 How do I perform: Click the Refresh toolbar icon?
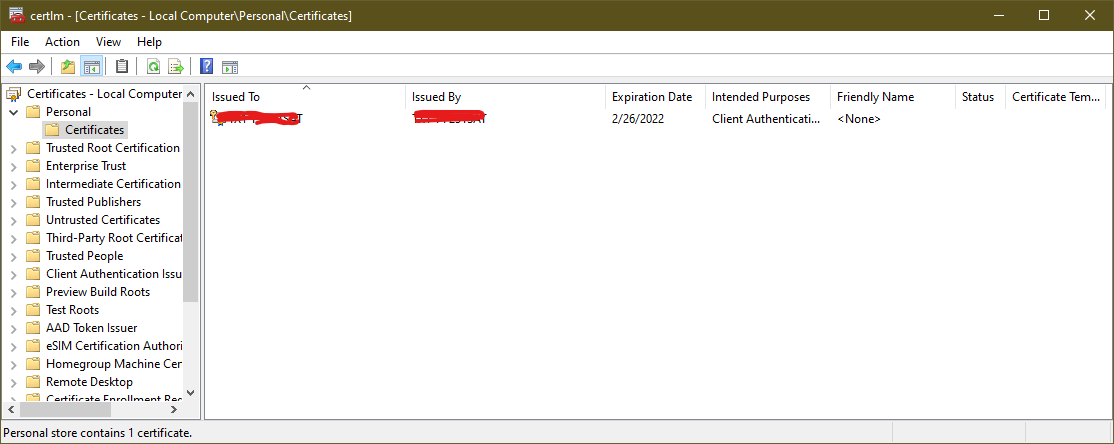153,67
